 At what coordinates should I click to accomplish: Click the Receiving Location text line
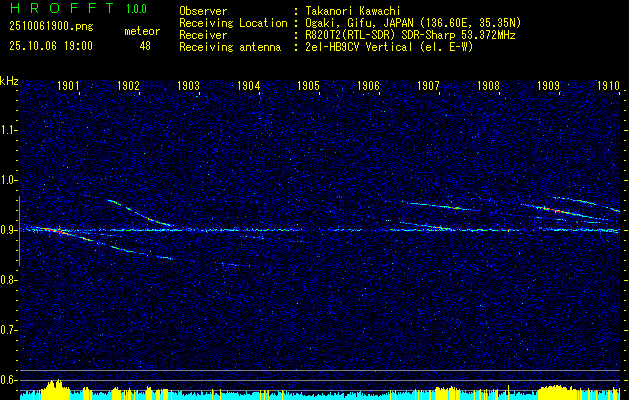tap(350, 23)
